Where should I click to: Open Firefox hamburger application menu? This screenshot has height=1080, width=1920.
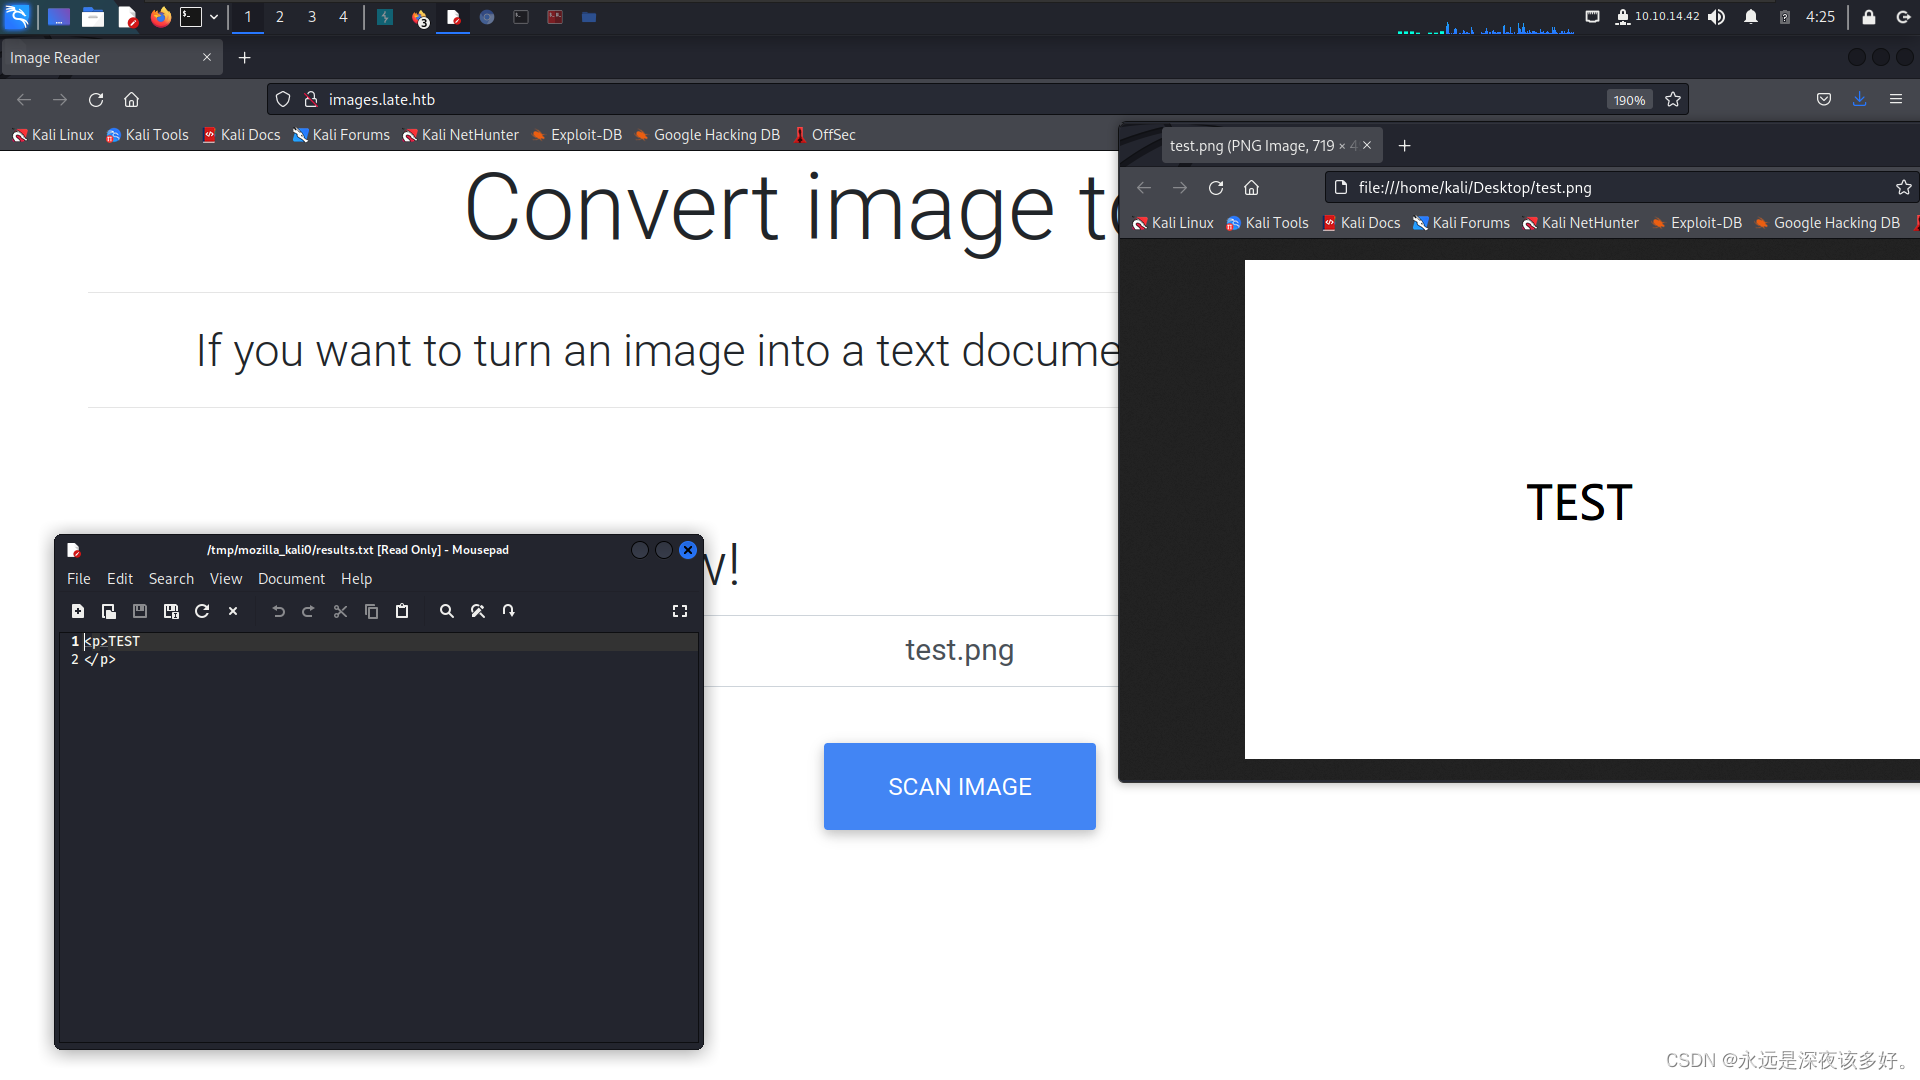[1896, 99]
